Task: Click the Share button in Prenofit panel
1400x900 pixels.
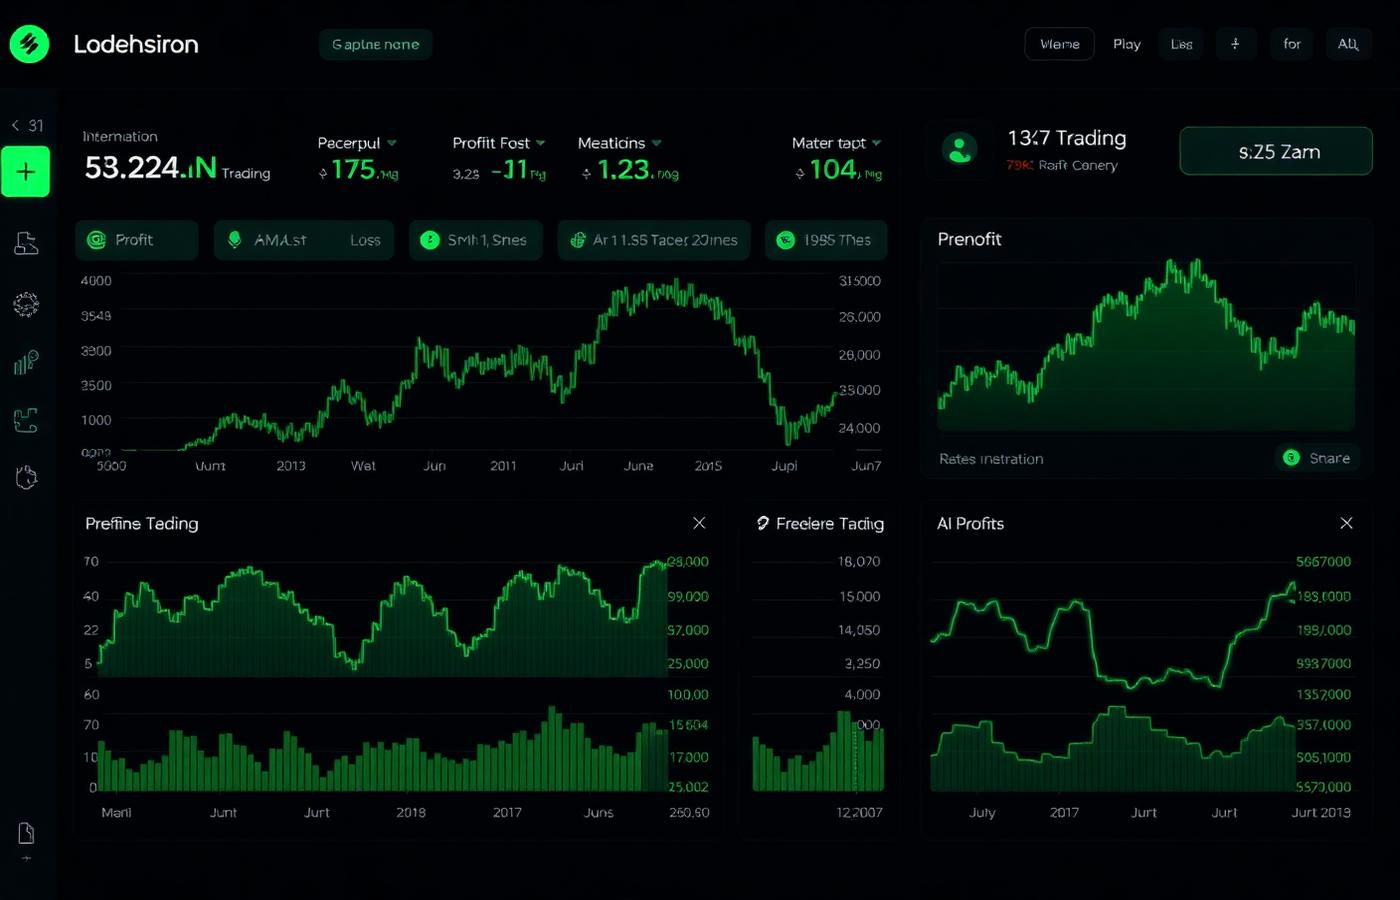Action: pyautogui.click(x=1318, y=458)
